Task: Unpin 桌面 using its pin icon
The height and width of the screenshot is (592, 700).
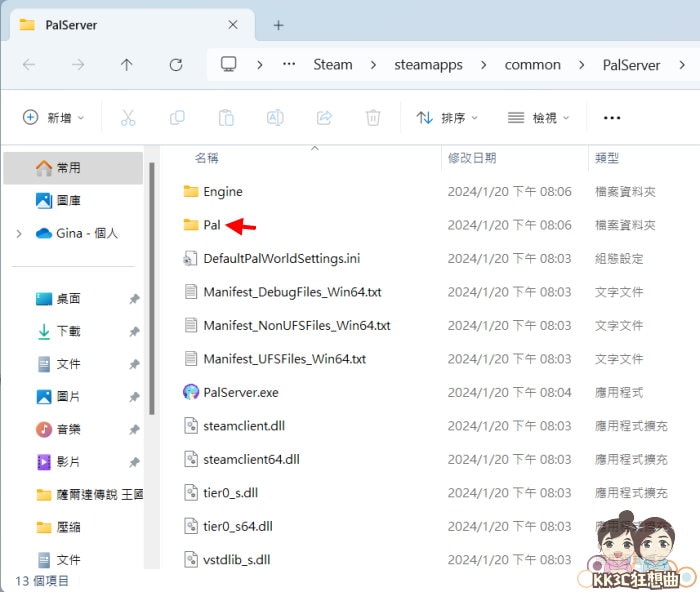Action: pos(134,299)
